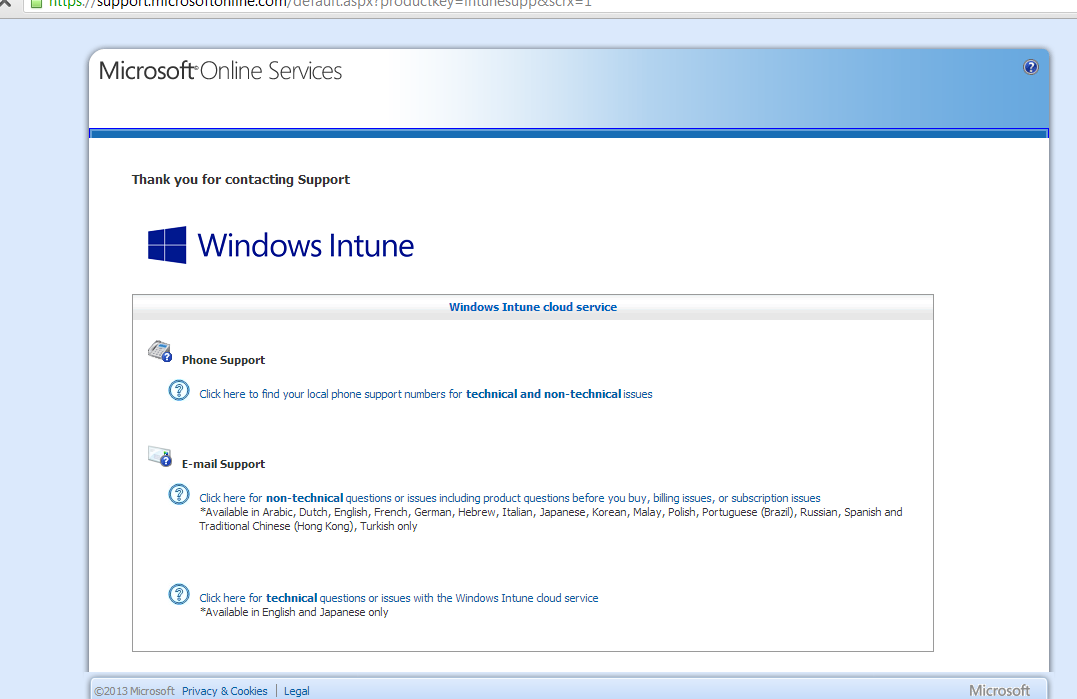Click the ©2013 Microsoft footer text
This screenshot has width=1077, height=699.
pos(125,690)
